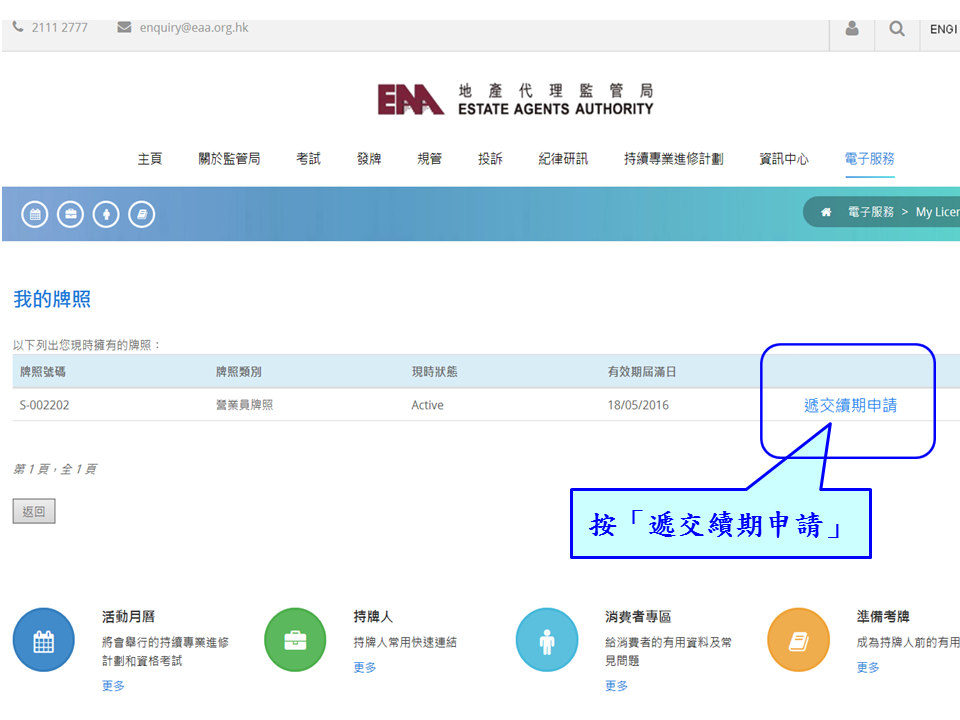This screenshot has height=720, width=960.
Task: Open the green 持牌人 briefcase icon
Action: click(x=295, y=640)
